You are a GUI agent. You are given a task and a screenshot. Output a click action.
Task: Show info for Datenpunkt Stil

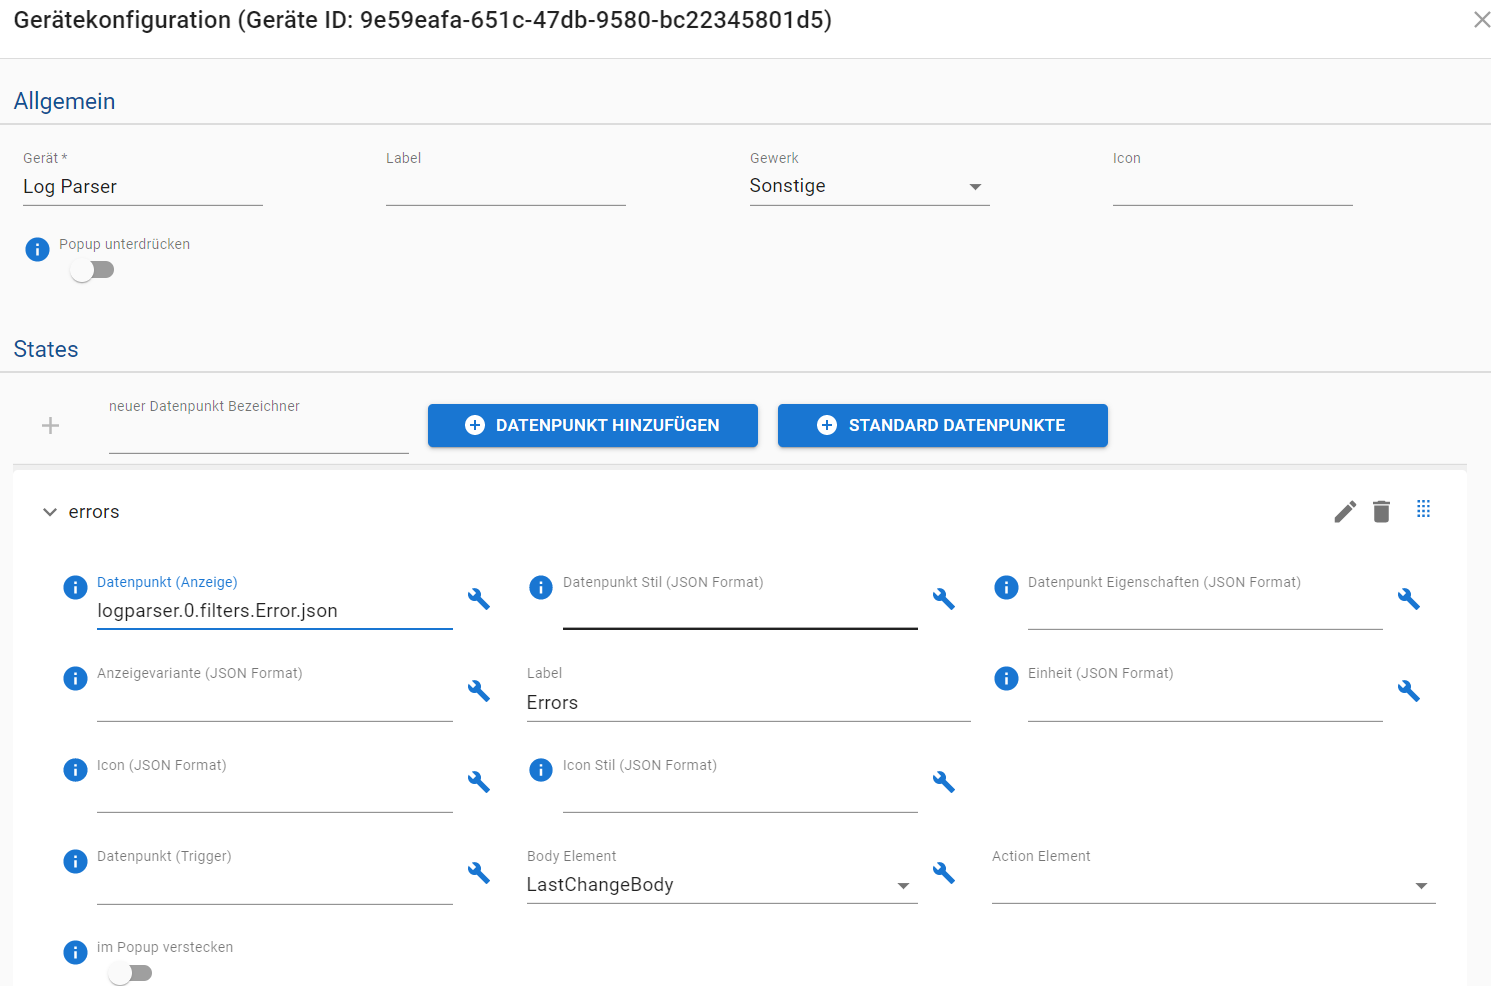[541, 588]
